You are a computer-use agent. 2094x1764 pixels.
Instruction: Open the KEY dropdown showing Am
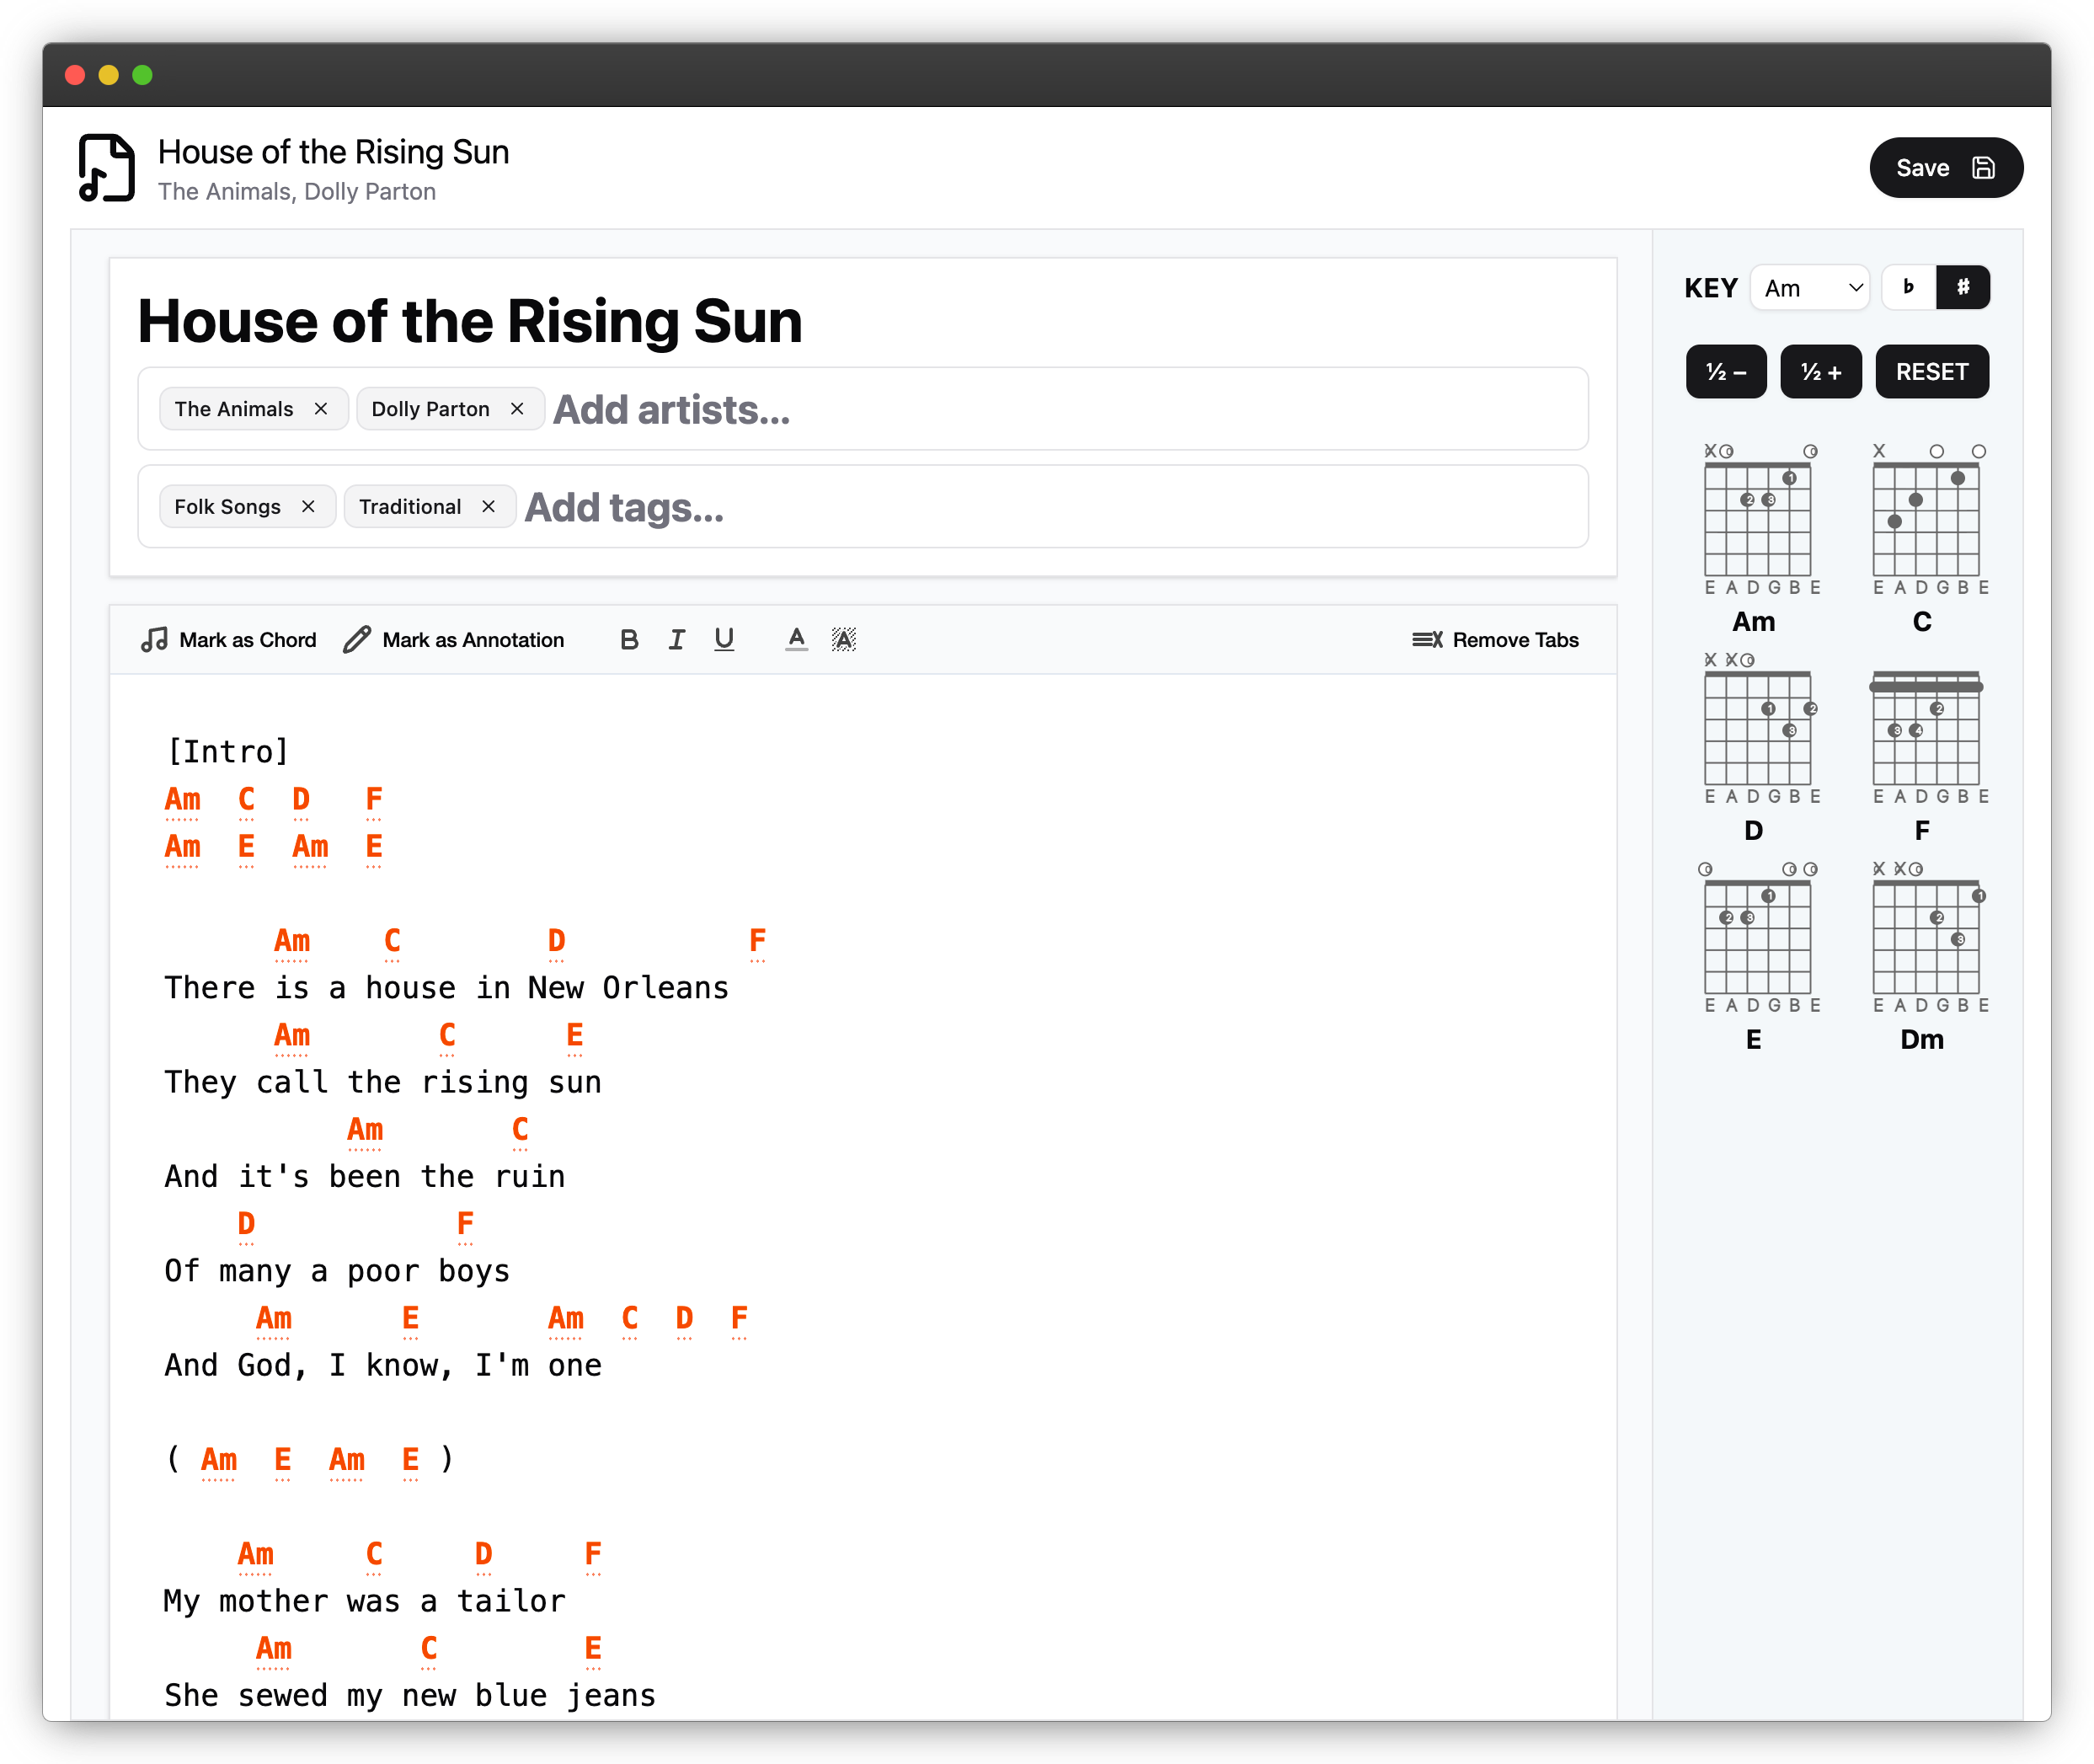pyautogui.click(x=1810, y=288)
